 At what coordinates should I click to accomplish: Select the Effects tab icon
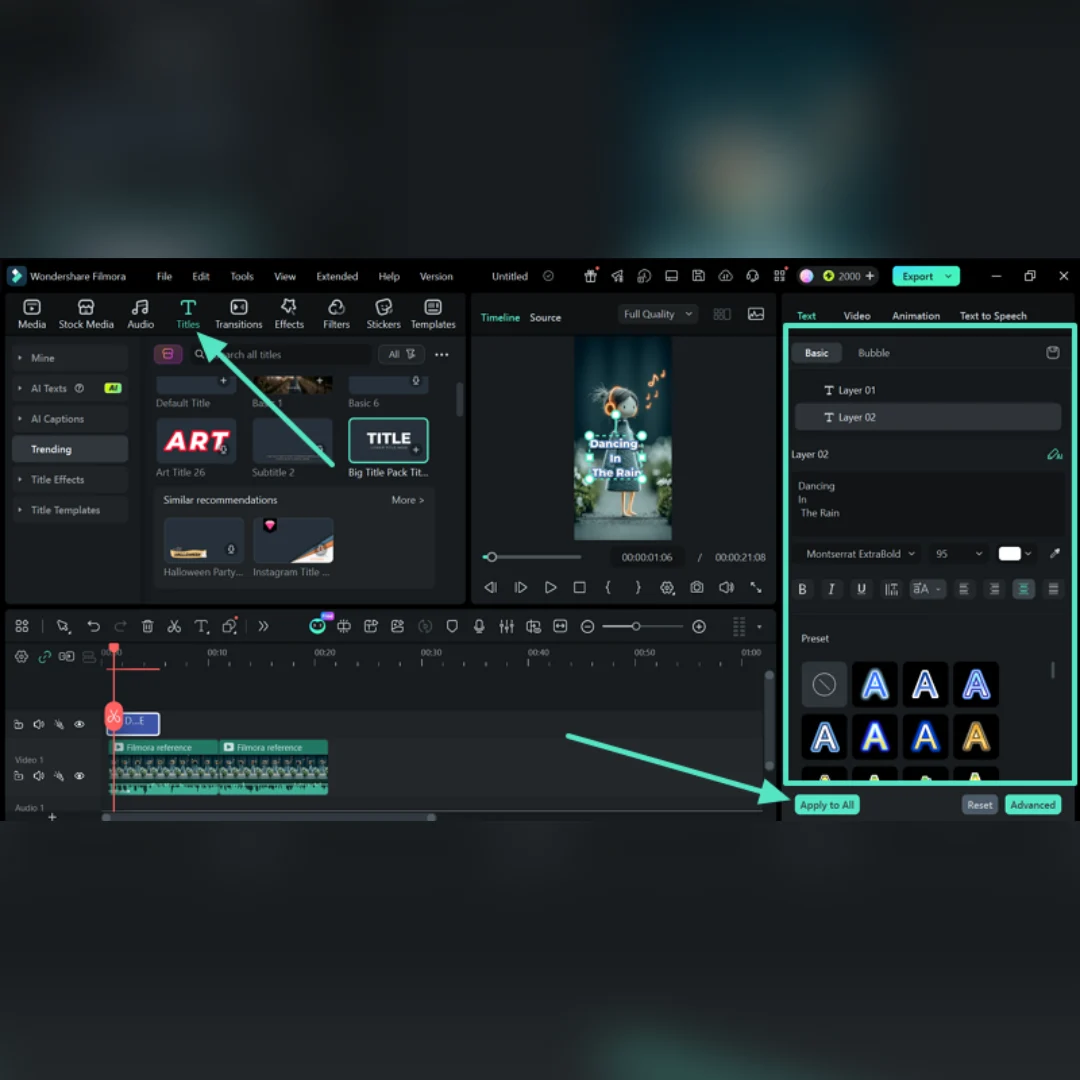[289, 313]
